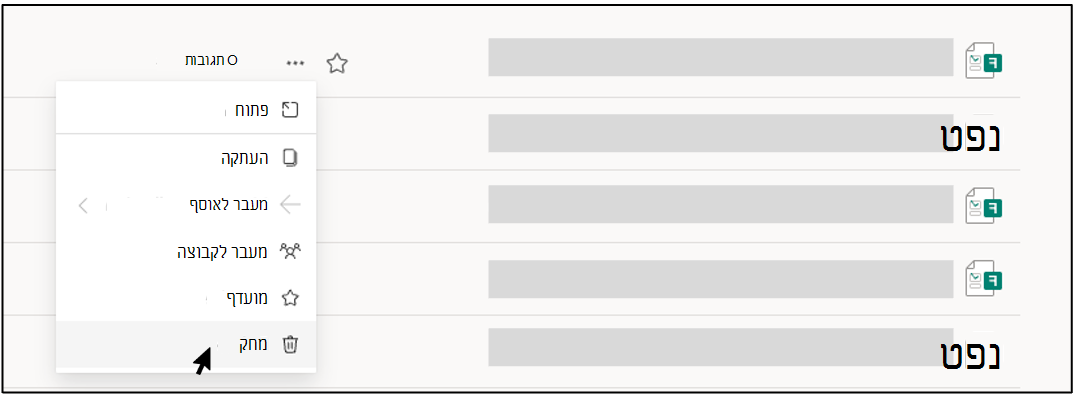The width and height of the screenshot is (1077, 398).
Task: Click the trash can icon next to מחק
Action: 291,344
